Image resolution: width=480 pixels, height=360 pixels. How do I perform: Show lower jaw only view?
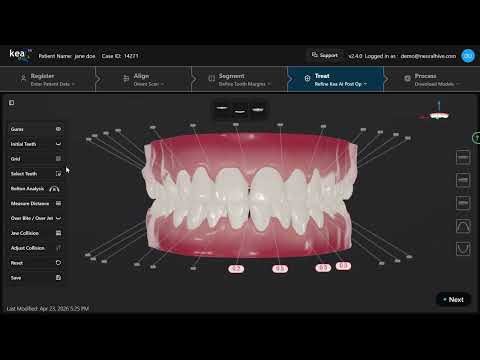point(240,111)
